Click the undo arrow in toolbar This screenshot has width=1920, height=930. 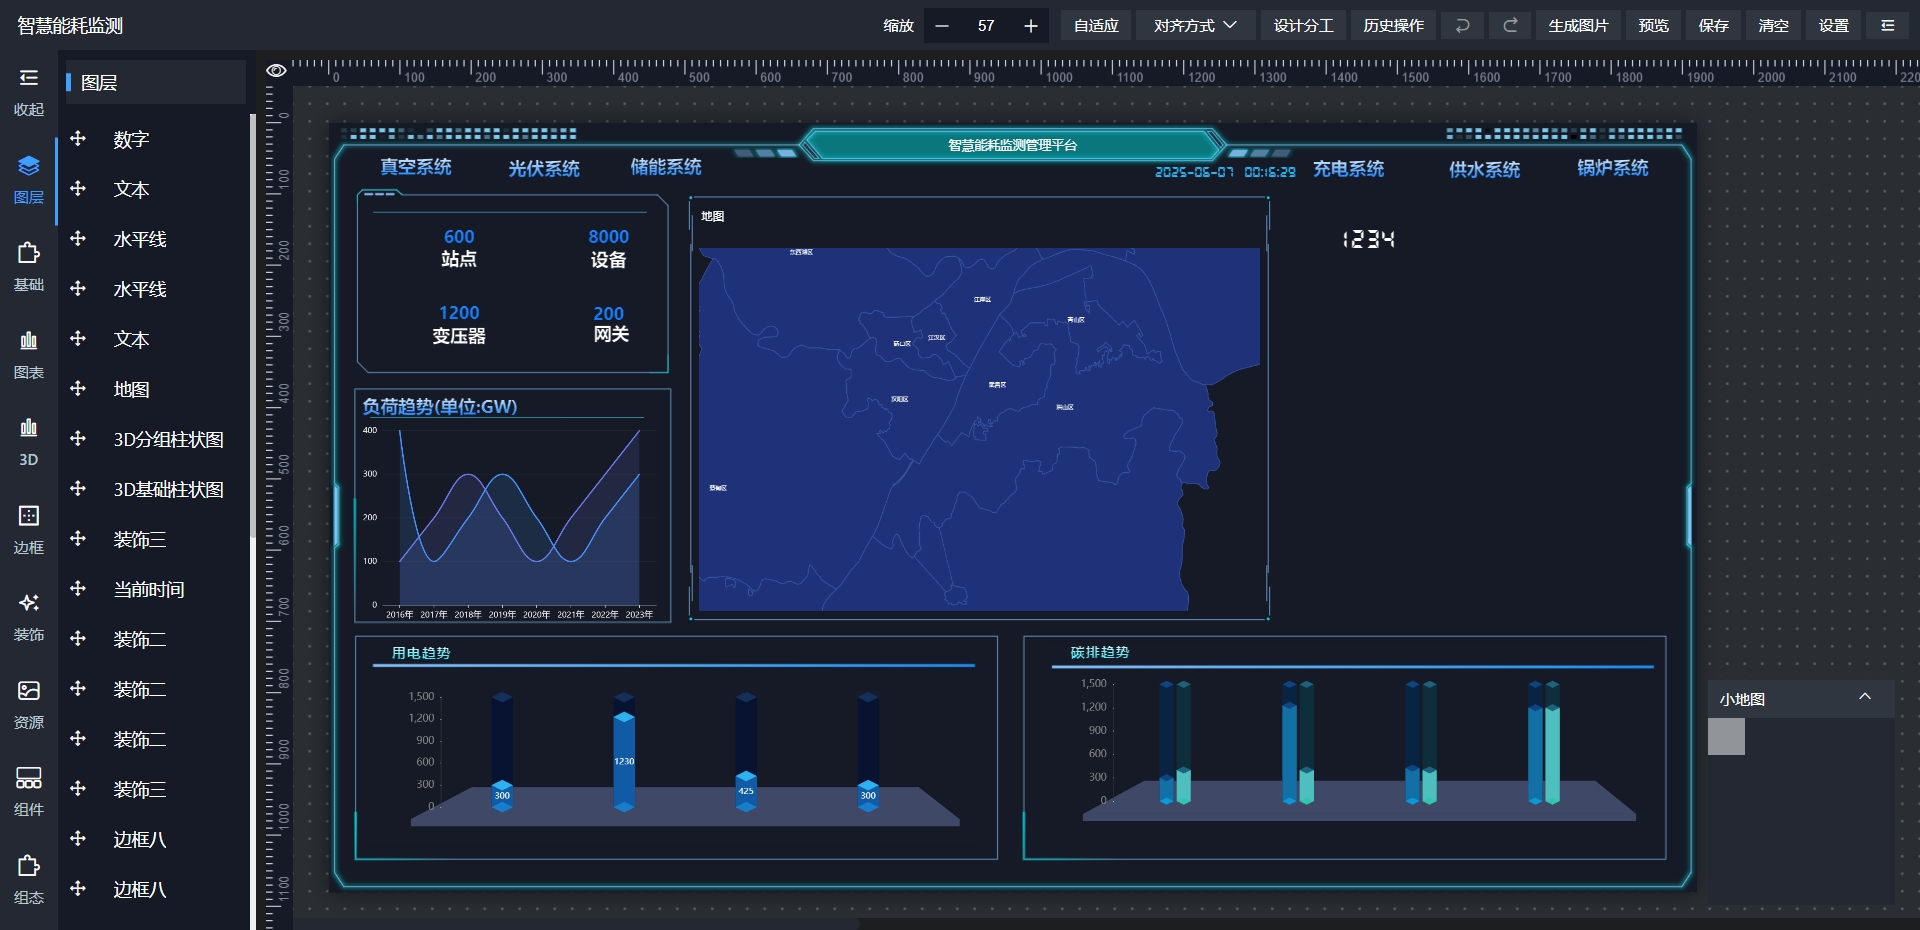pos(1462,26)
